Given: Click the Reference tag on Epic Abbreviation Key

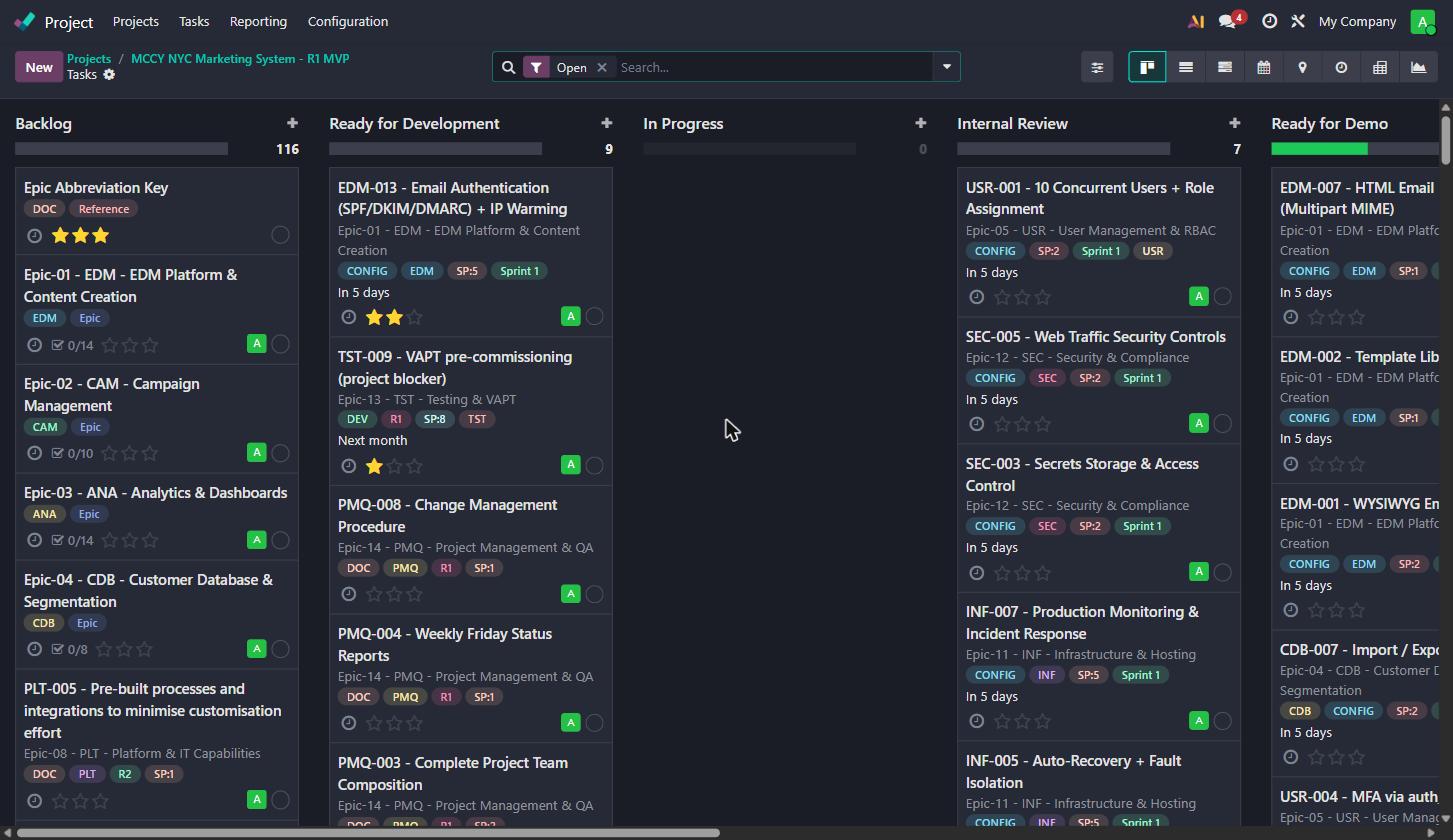Looking at the screenshot, I should click(104, 209).
